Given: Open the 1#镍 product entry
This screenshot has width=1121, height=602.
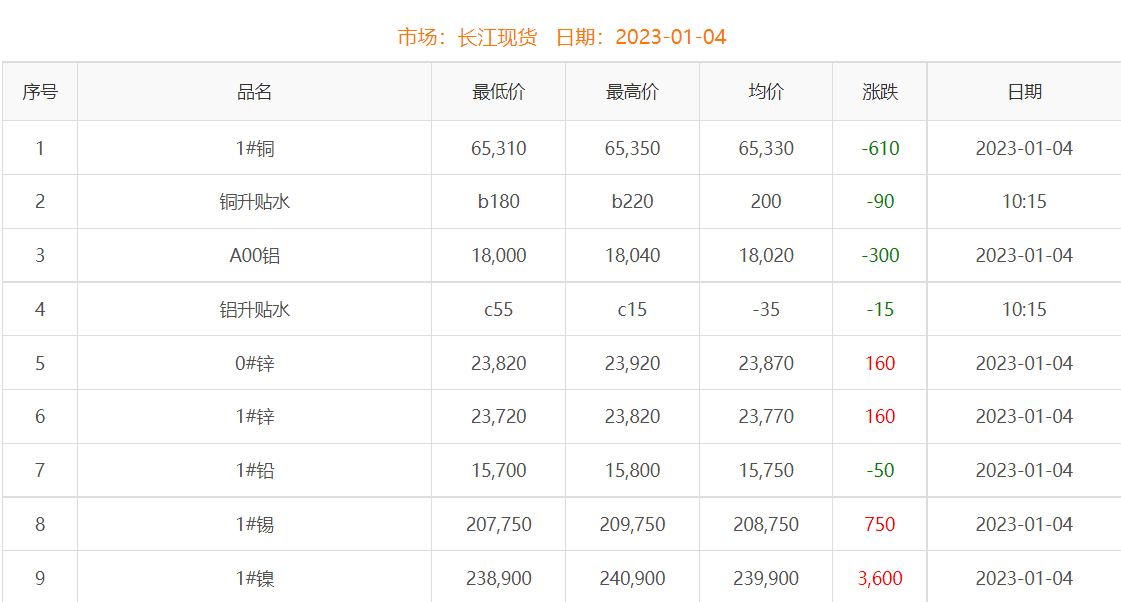Looking at the screenshot, I should (x=254, y=579).
